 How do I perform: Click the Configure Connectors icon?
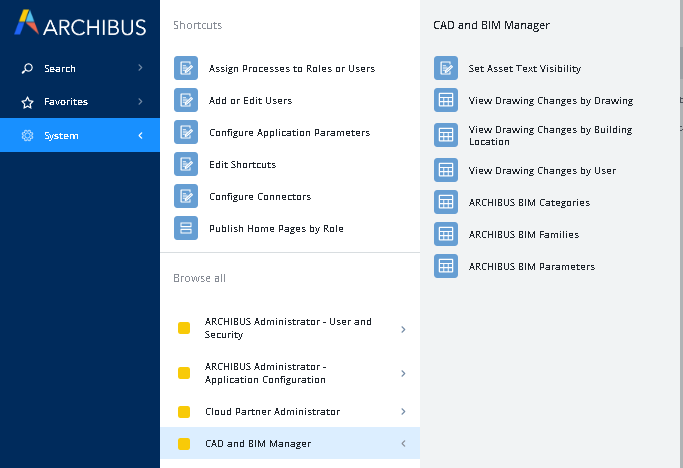186,196
